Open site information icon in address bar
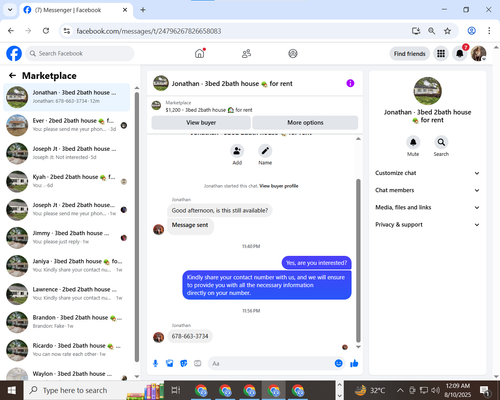500x400 pixels. click(67, 31)
